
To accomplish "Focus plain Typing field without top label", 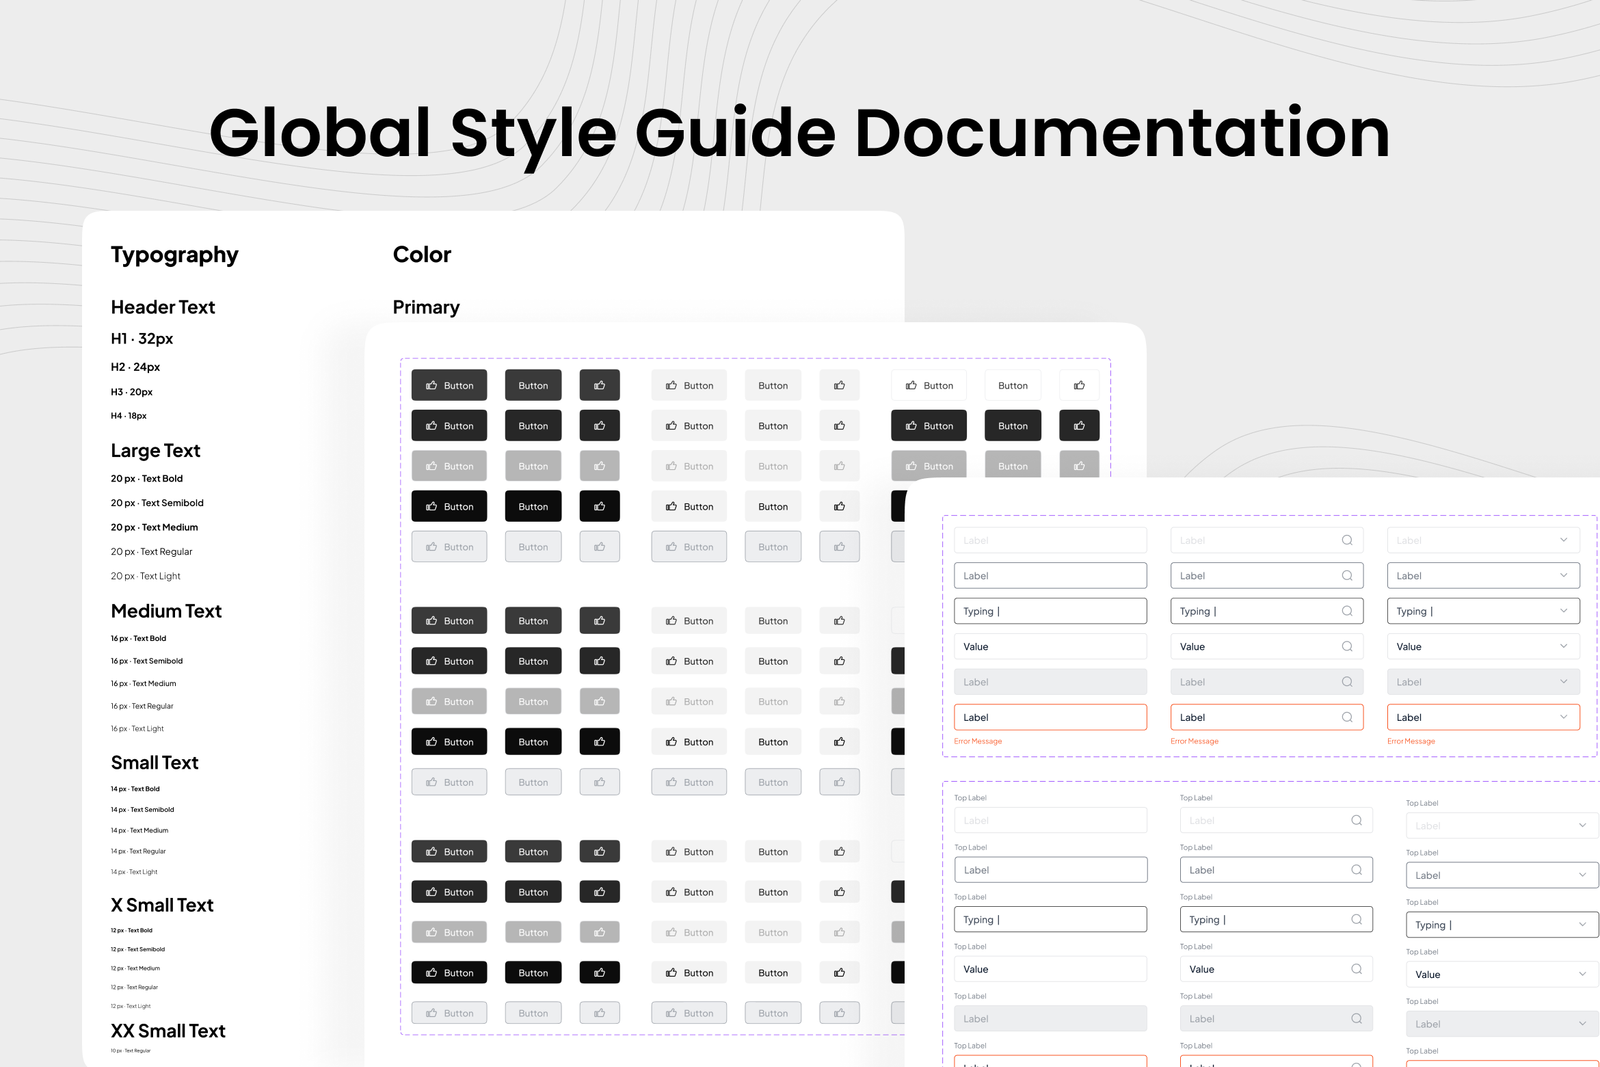I will click(x=1050, y=611).
